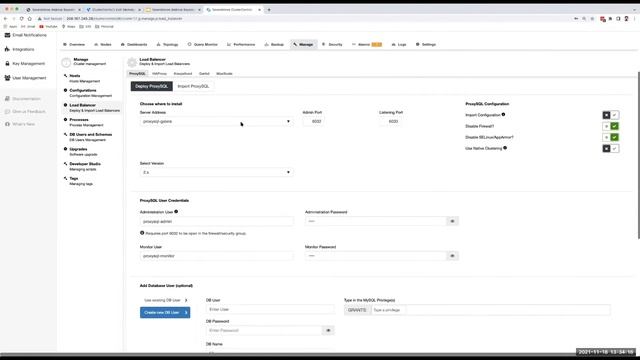
Task: Click Import Configuration info icon
Action: (503, 115)
